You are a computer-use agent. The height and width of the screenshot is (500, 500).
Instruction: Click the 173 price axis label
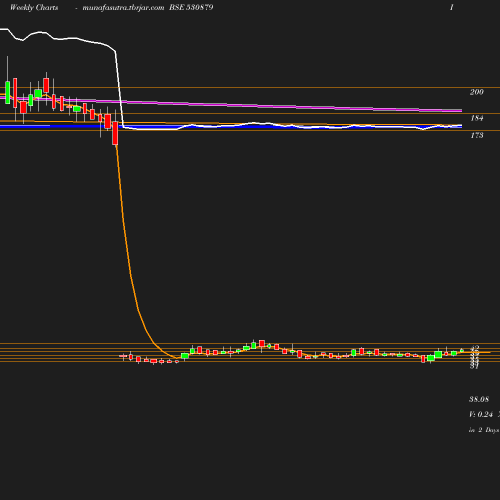tap(477, 135)
